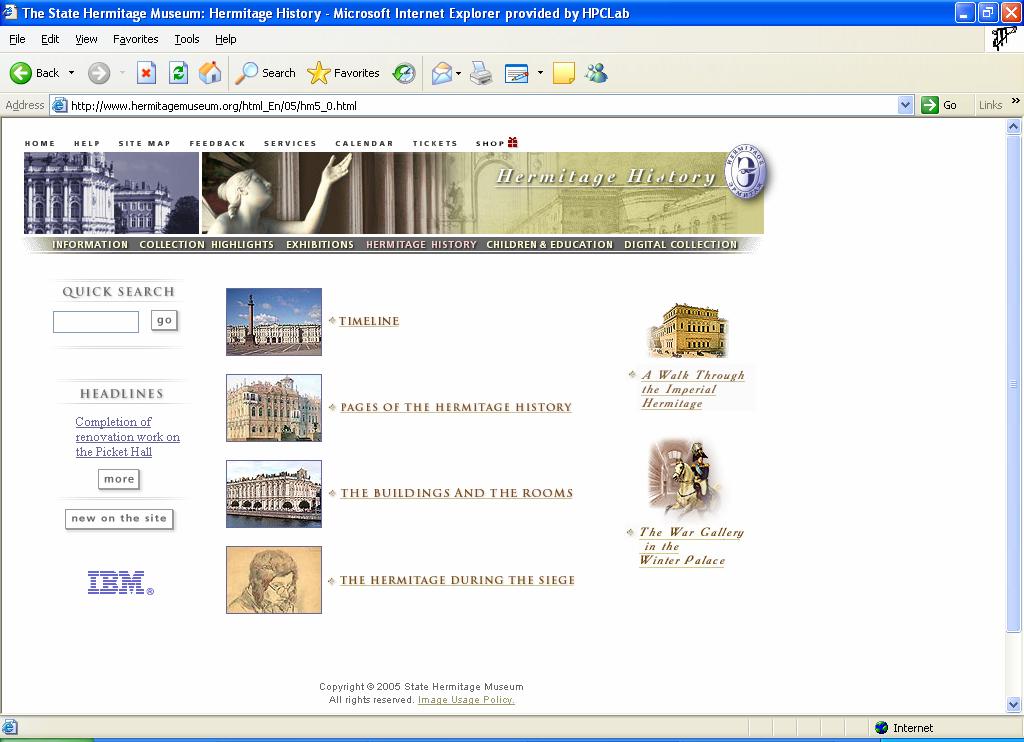Click the yellow note Discuss icon

click(564, 73)
